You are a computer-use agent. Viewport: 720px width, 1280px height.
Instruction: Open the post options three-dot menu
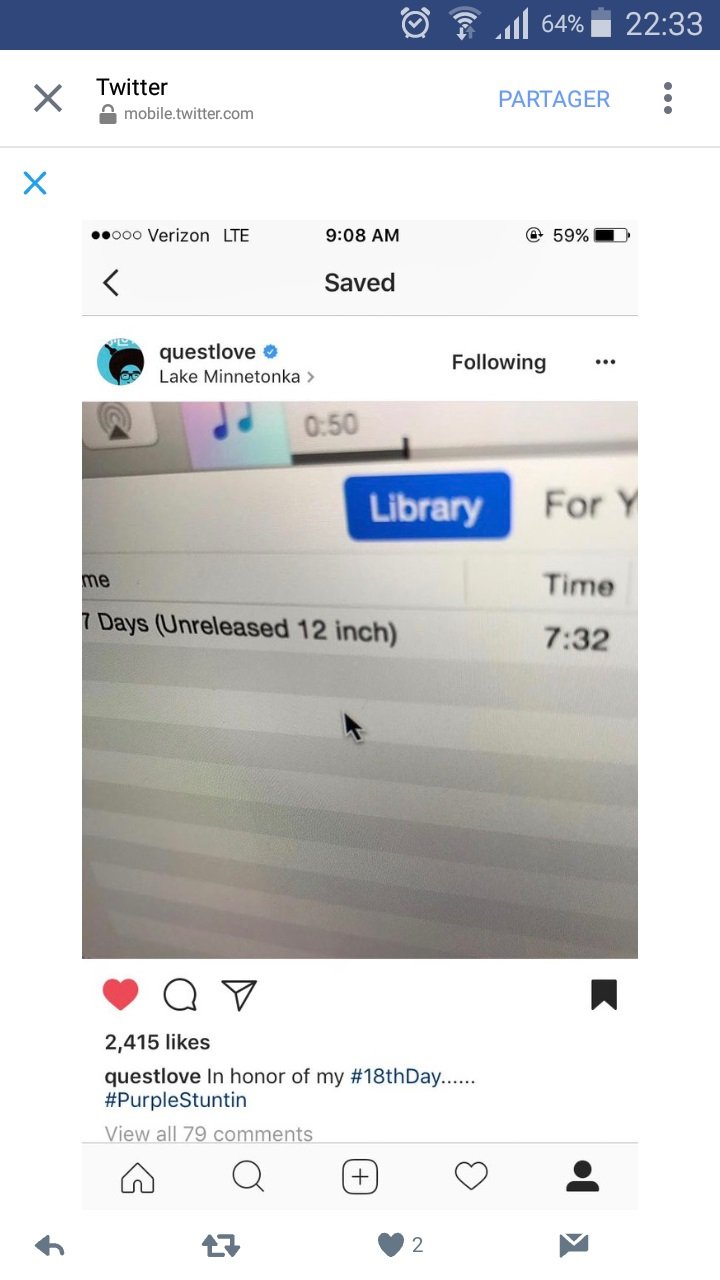(x=605, y=362)
